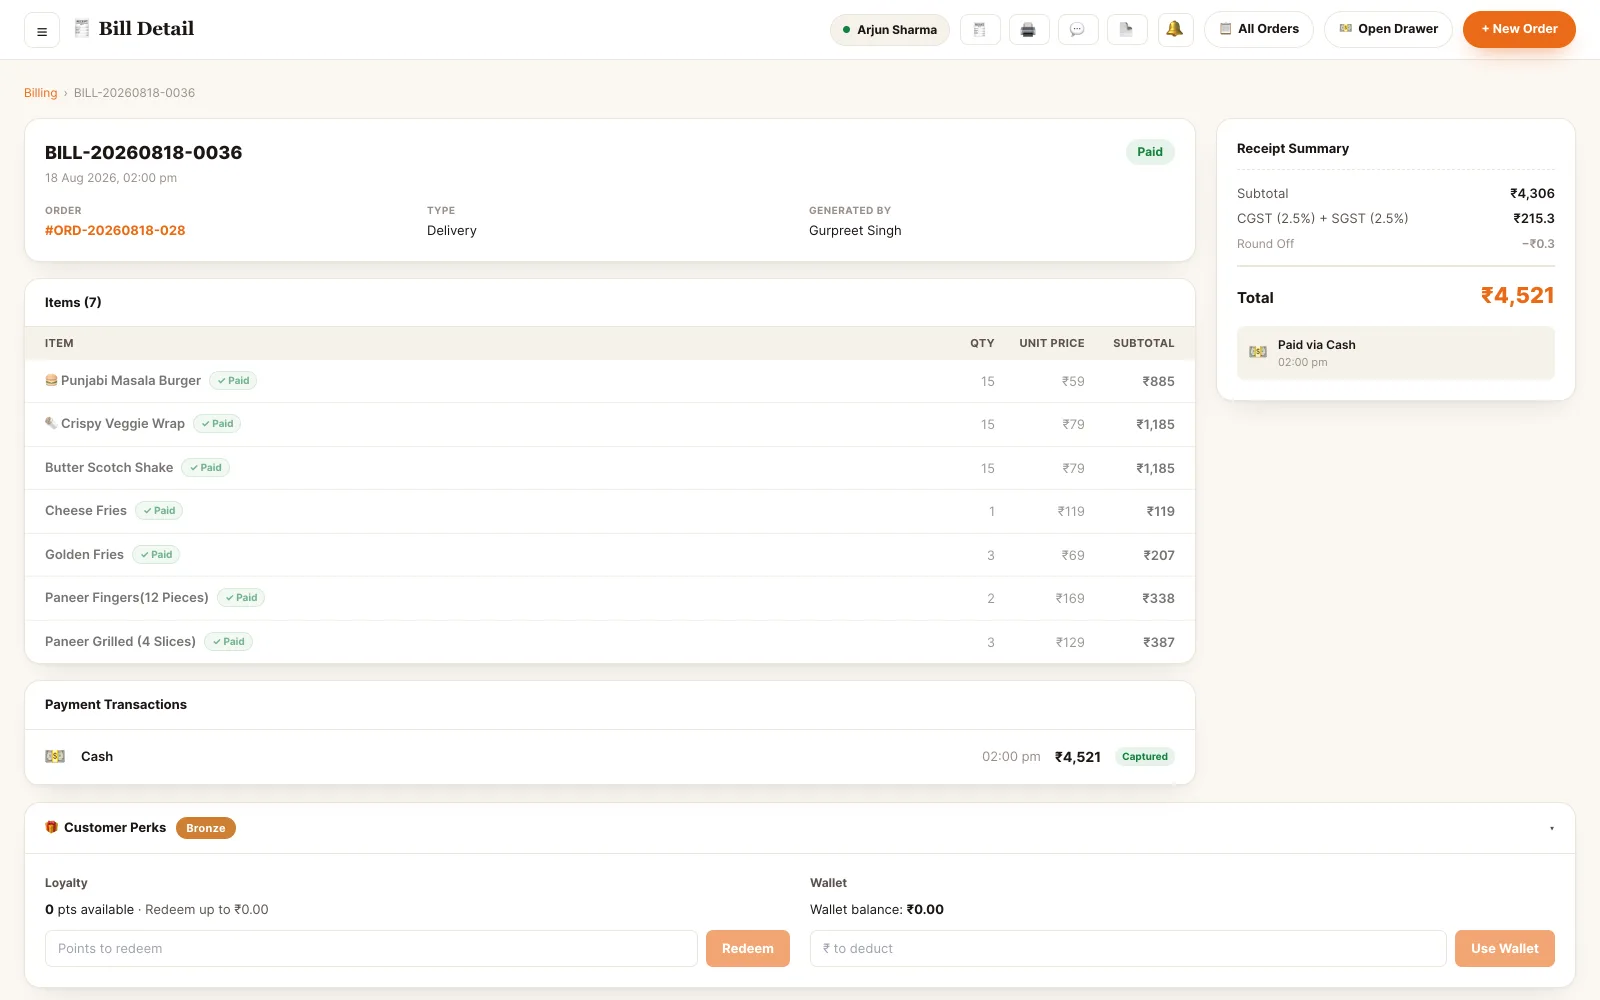Select Paneer Fingers(12 Pieces) item name

click(127, 598)
